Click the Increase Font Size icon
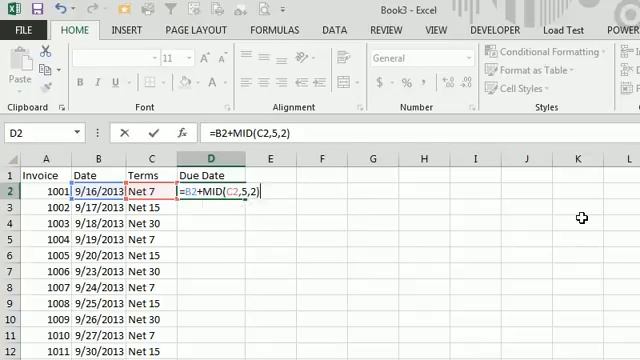Image resolution: width=640 pixels, height=360 pixels. tap(205, 58)
